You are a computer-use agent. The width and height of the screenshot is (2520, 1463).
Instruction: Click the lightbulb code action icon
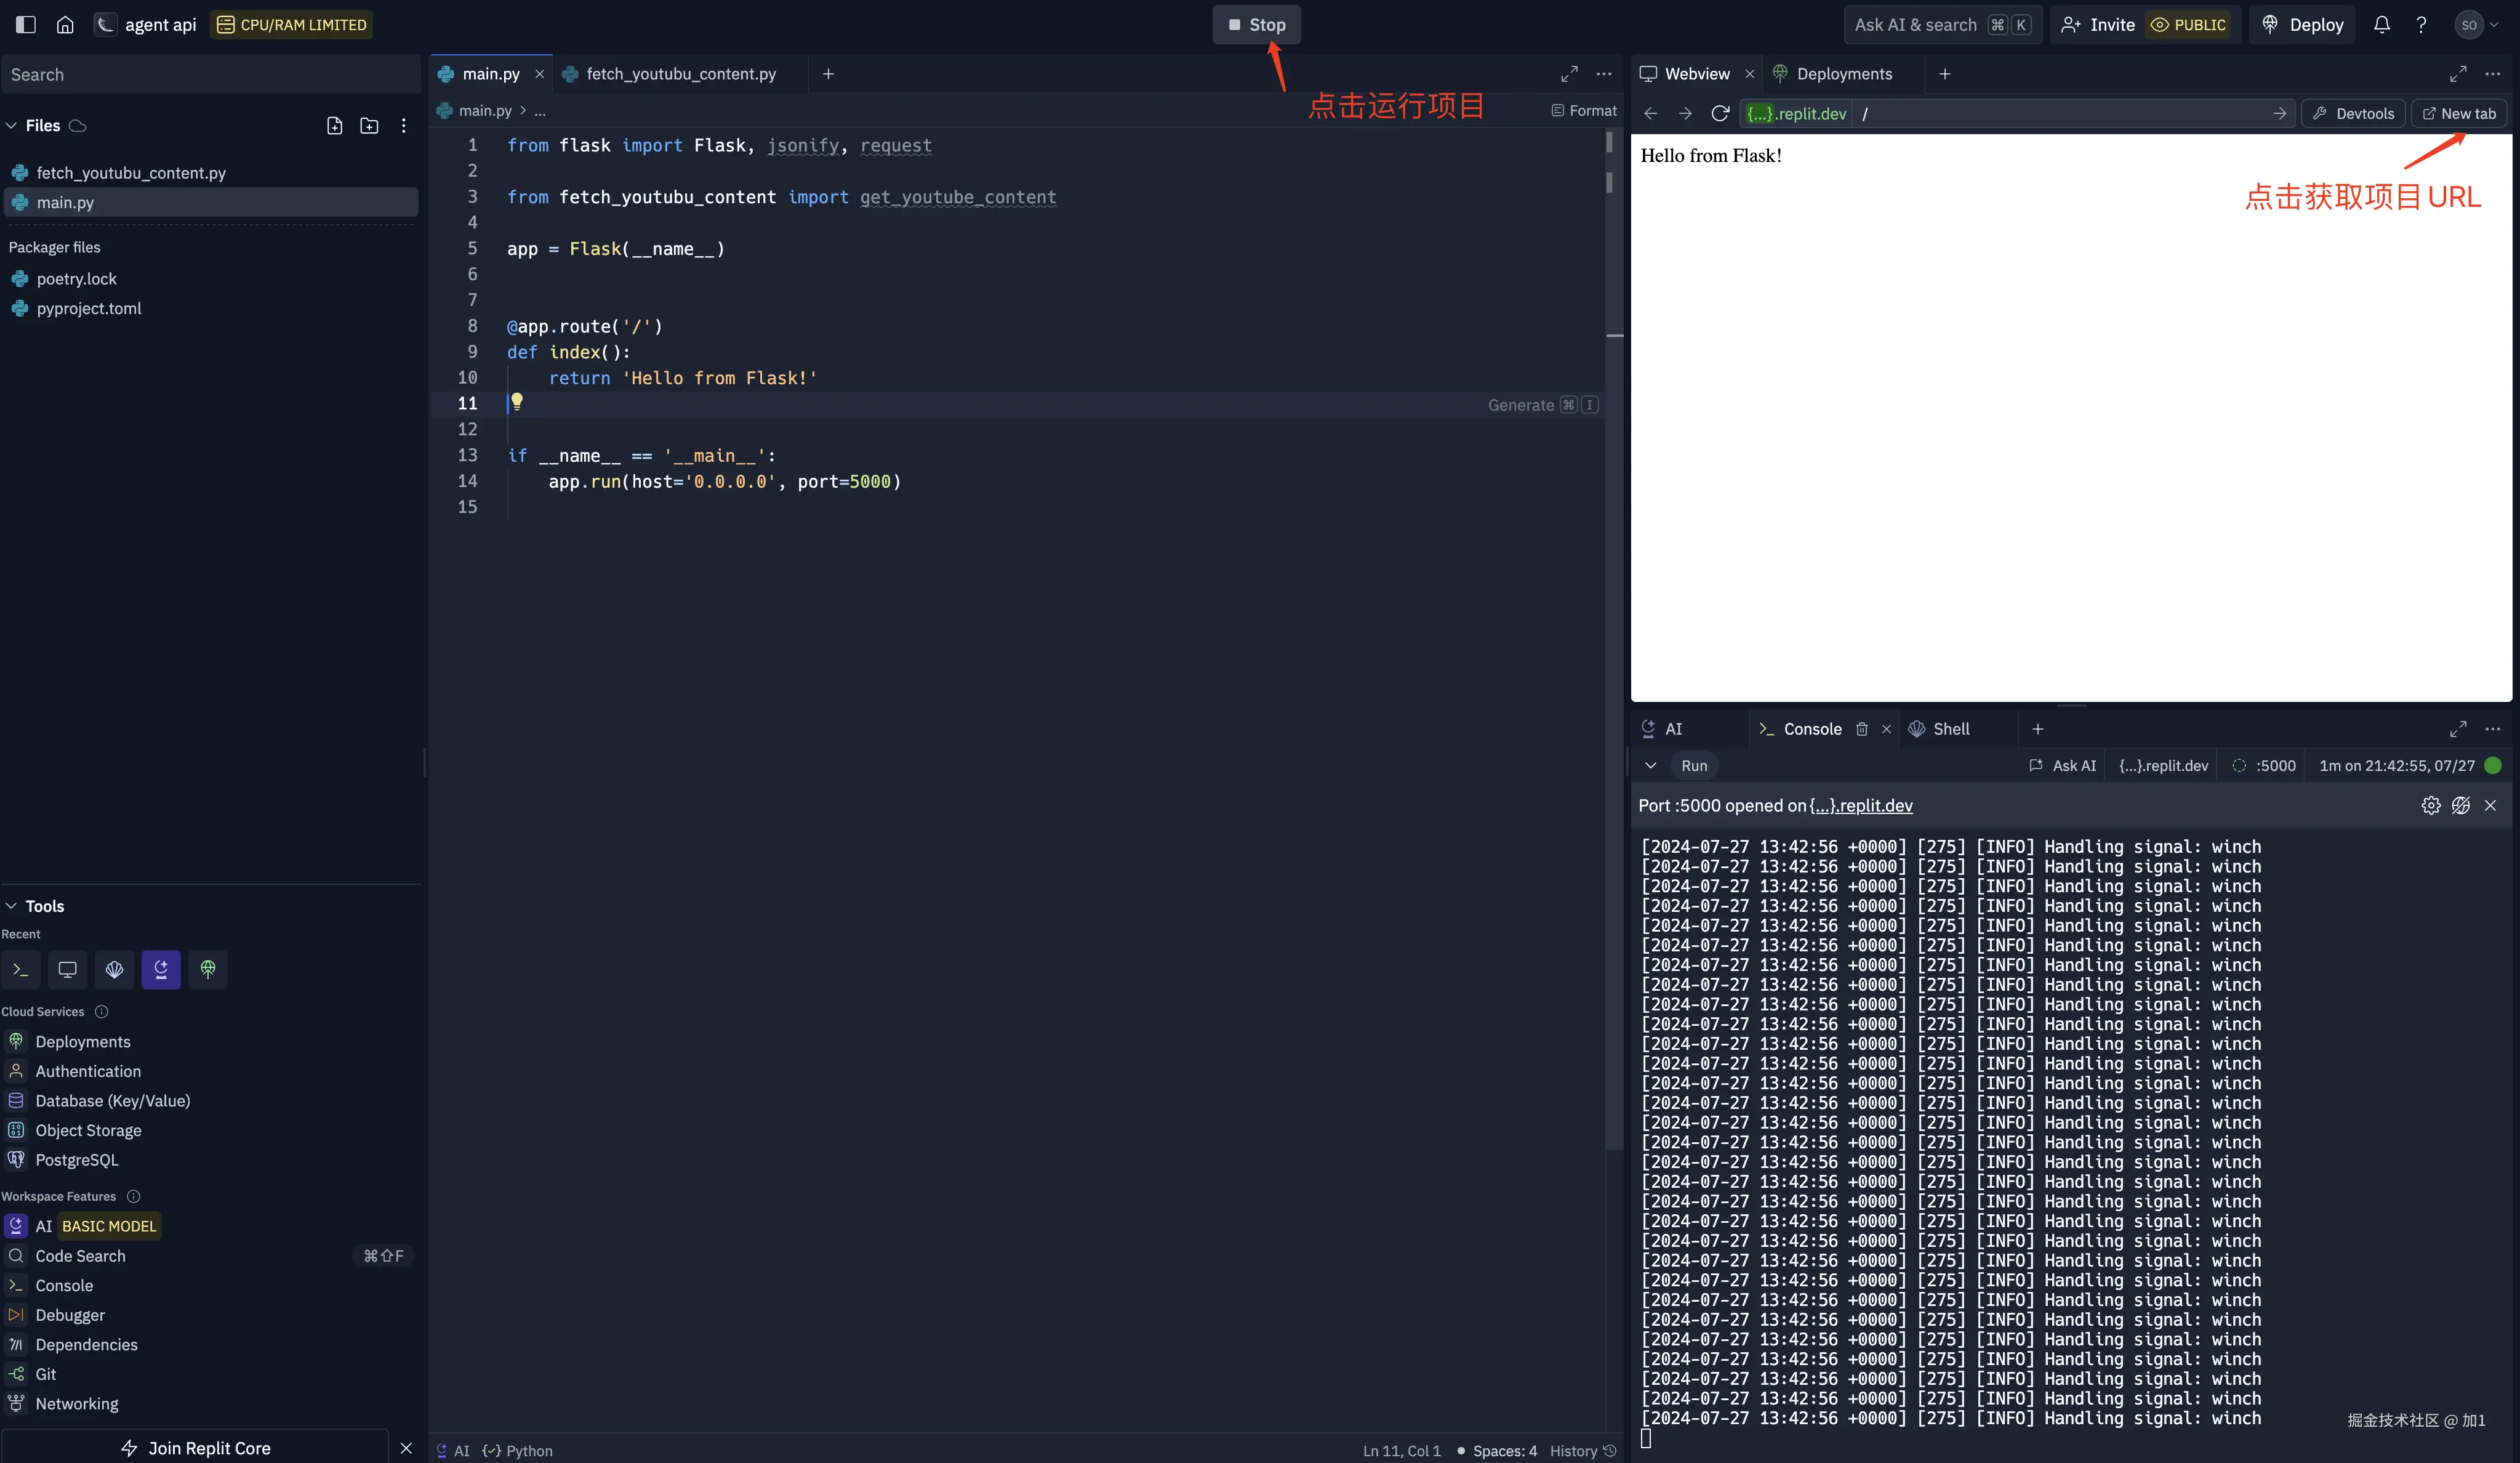[517, 401]
